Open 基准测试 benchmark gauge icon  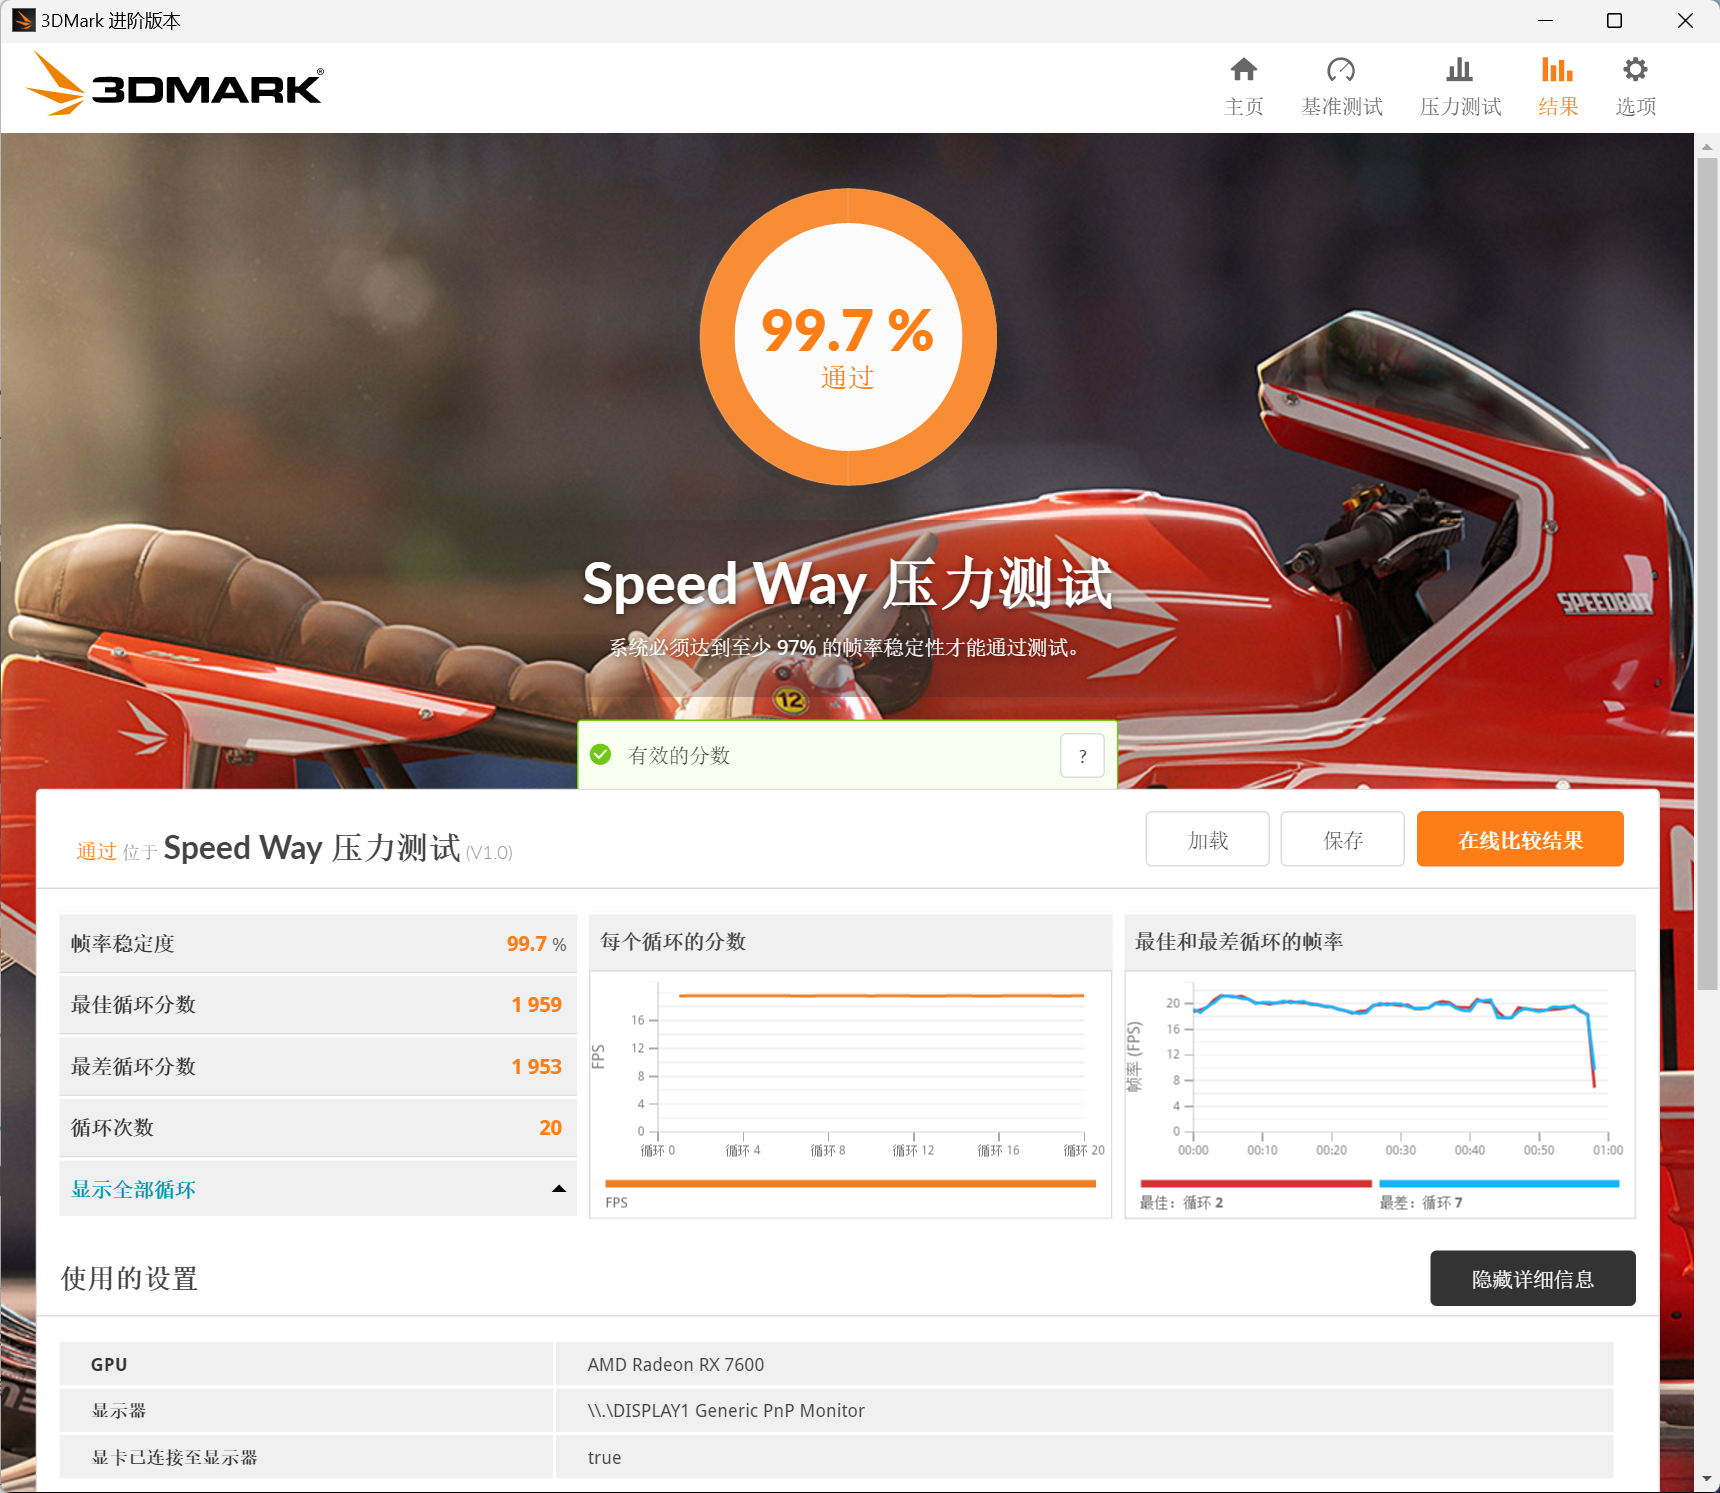click(x=1341, y=70)
